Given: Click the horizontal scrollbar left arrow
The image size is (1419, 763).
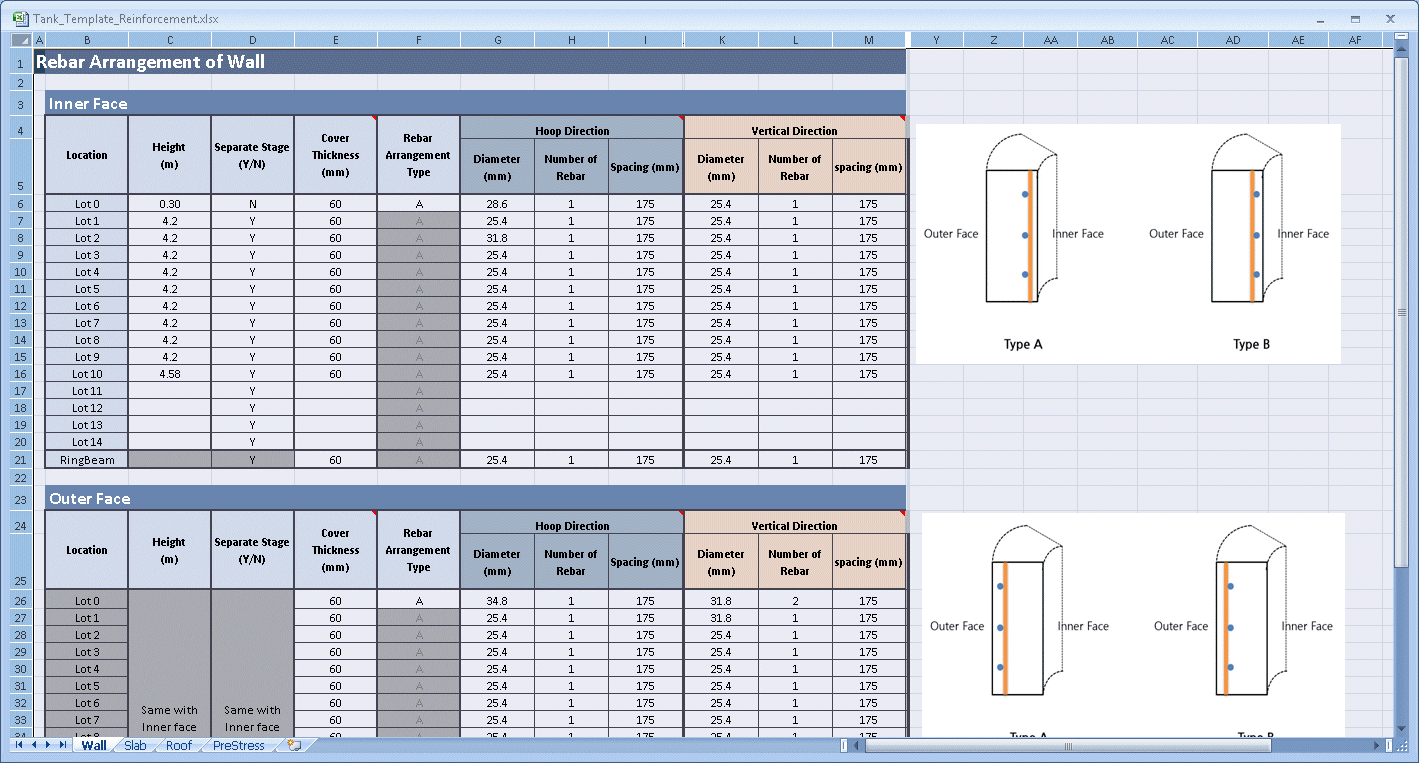Looking at the screenshot, I should [855, 745].
